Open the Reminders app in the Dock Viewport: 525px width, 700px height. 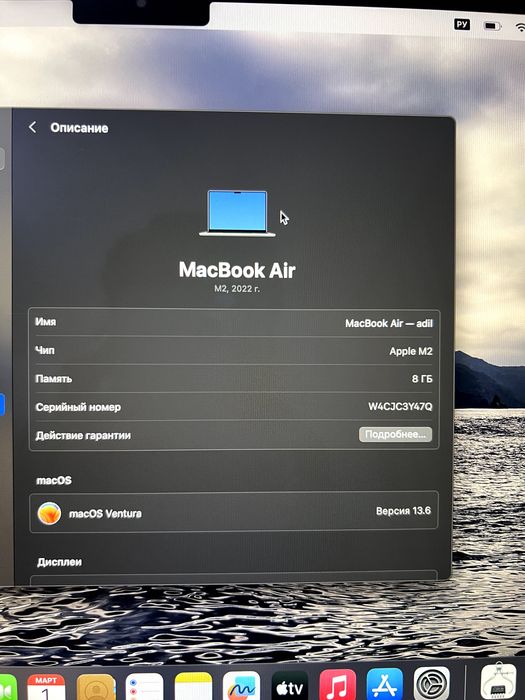click(144, 687)
